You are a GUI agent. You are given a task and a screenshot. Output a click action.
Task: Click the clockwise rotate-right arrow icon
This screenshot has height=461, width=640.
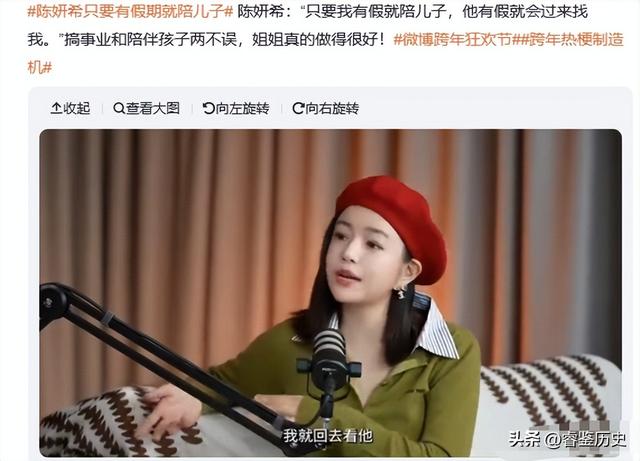click(298, 108)
